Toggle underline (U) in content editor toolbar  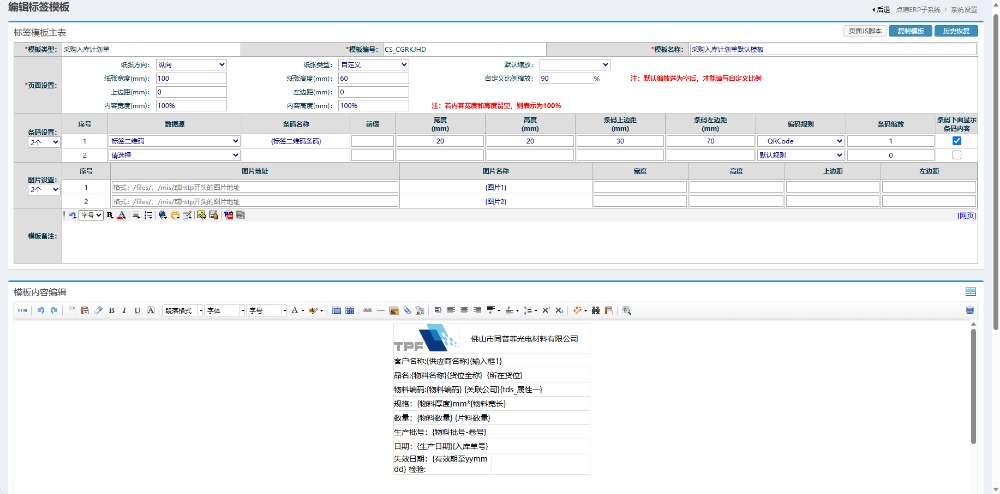pyautogui.click(x=137, y=310)
